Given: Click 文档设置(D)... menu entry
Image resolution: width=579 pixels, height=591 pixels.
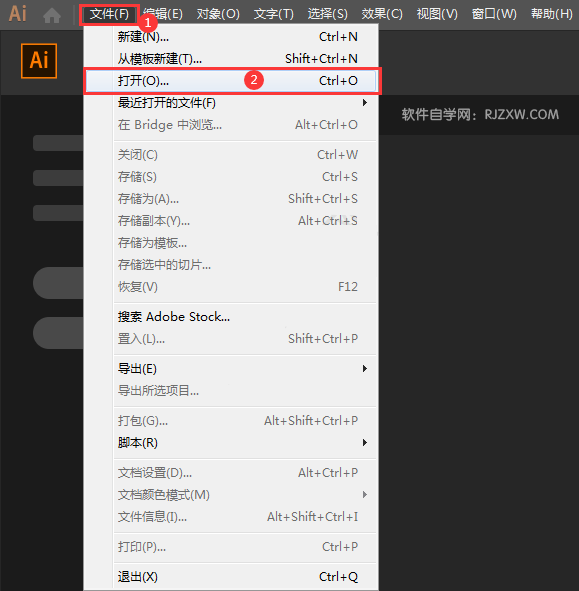Looking at the screenshot, I should coord(231,473).
